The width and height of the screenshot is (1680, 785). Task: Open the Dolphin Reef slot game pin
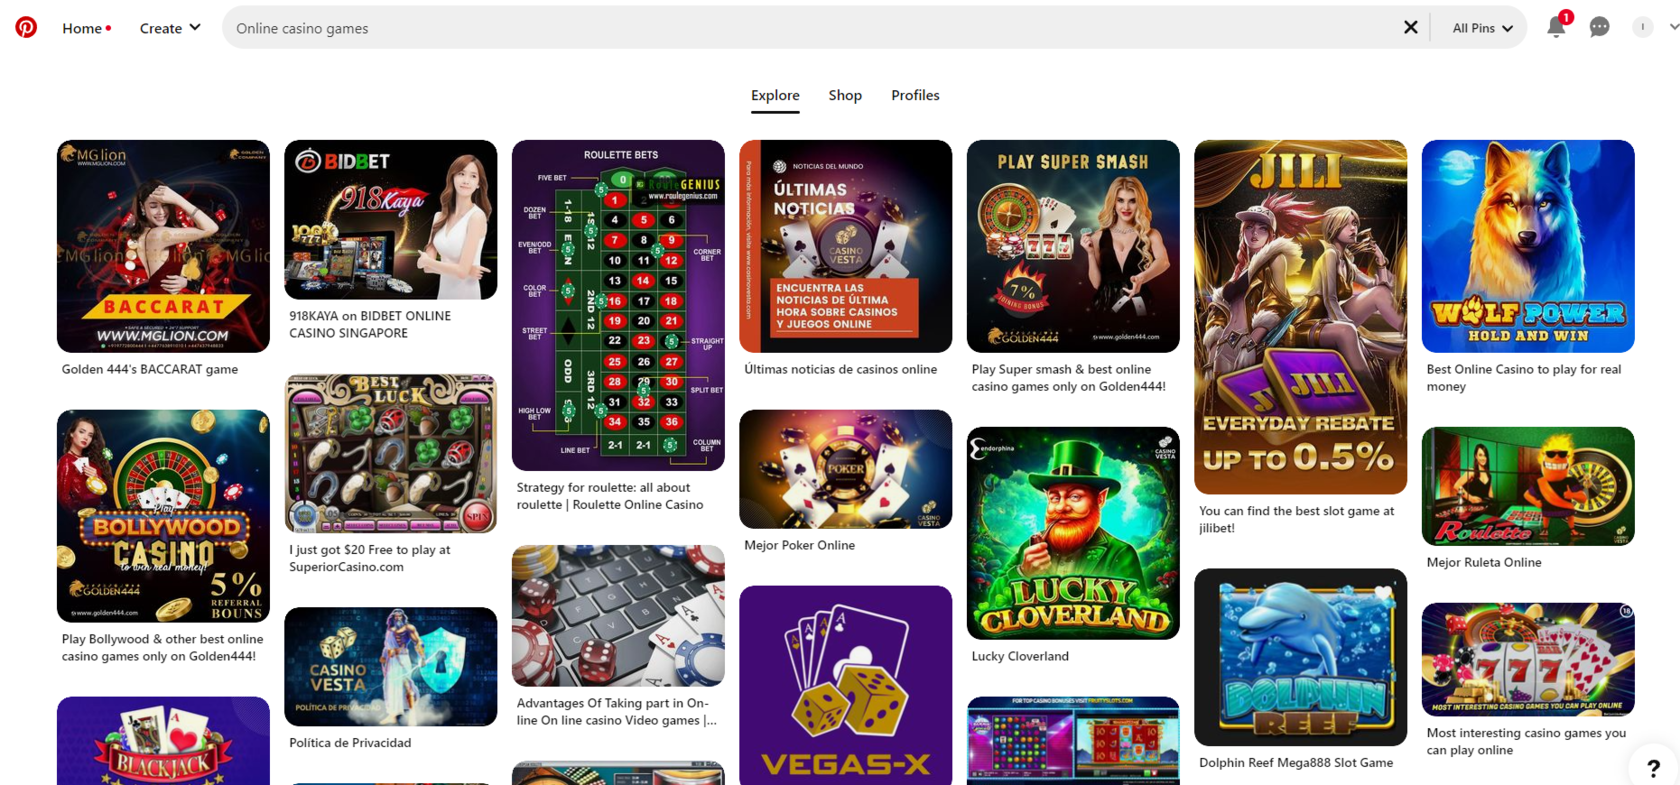[x=1300, y=657]
